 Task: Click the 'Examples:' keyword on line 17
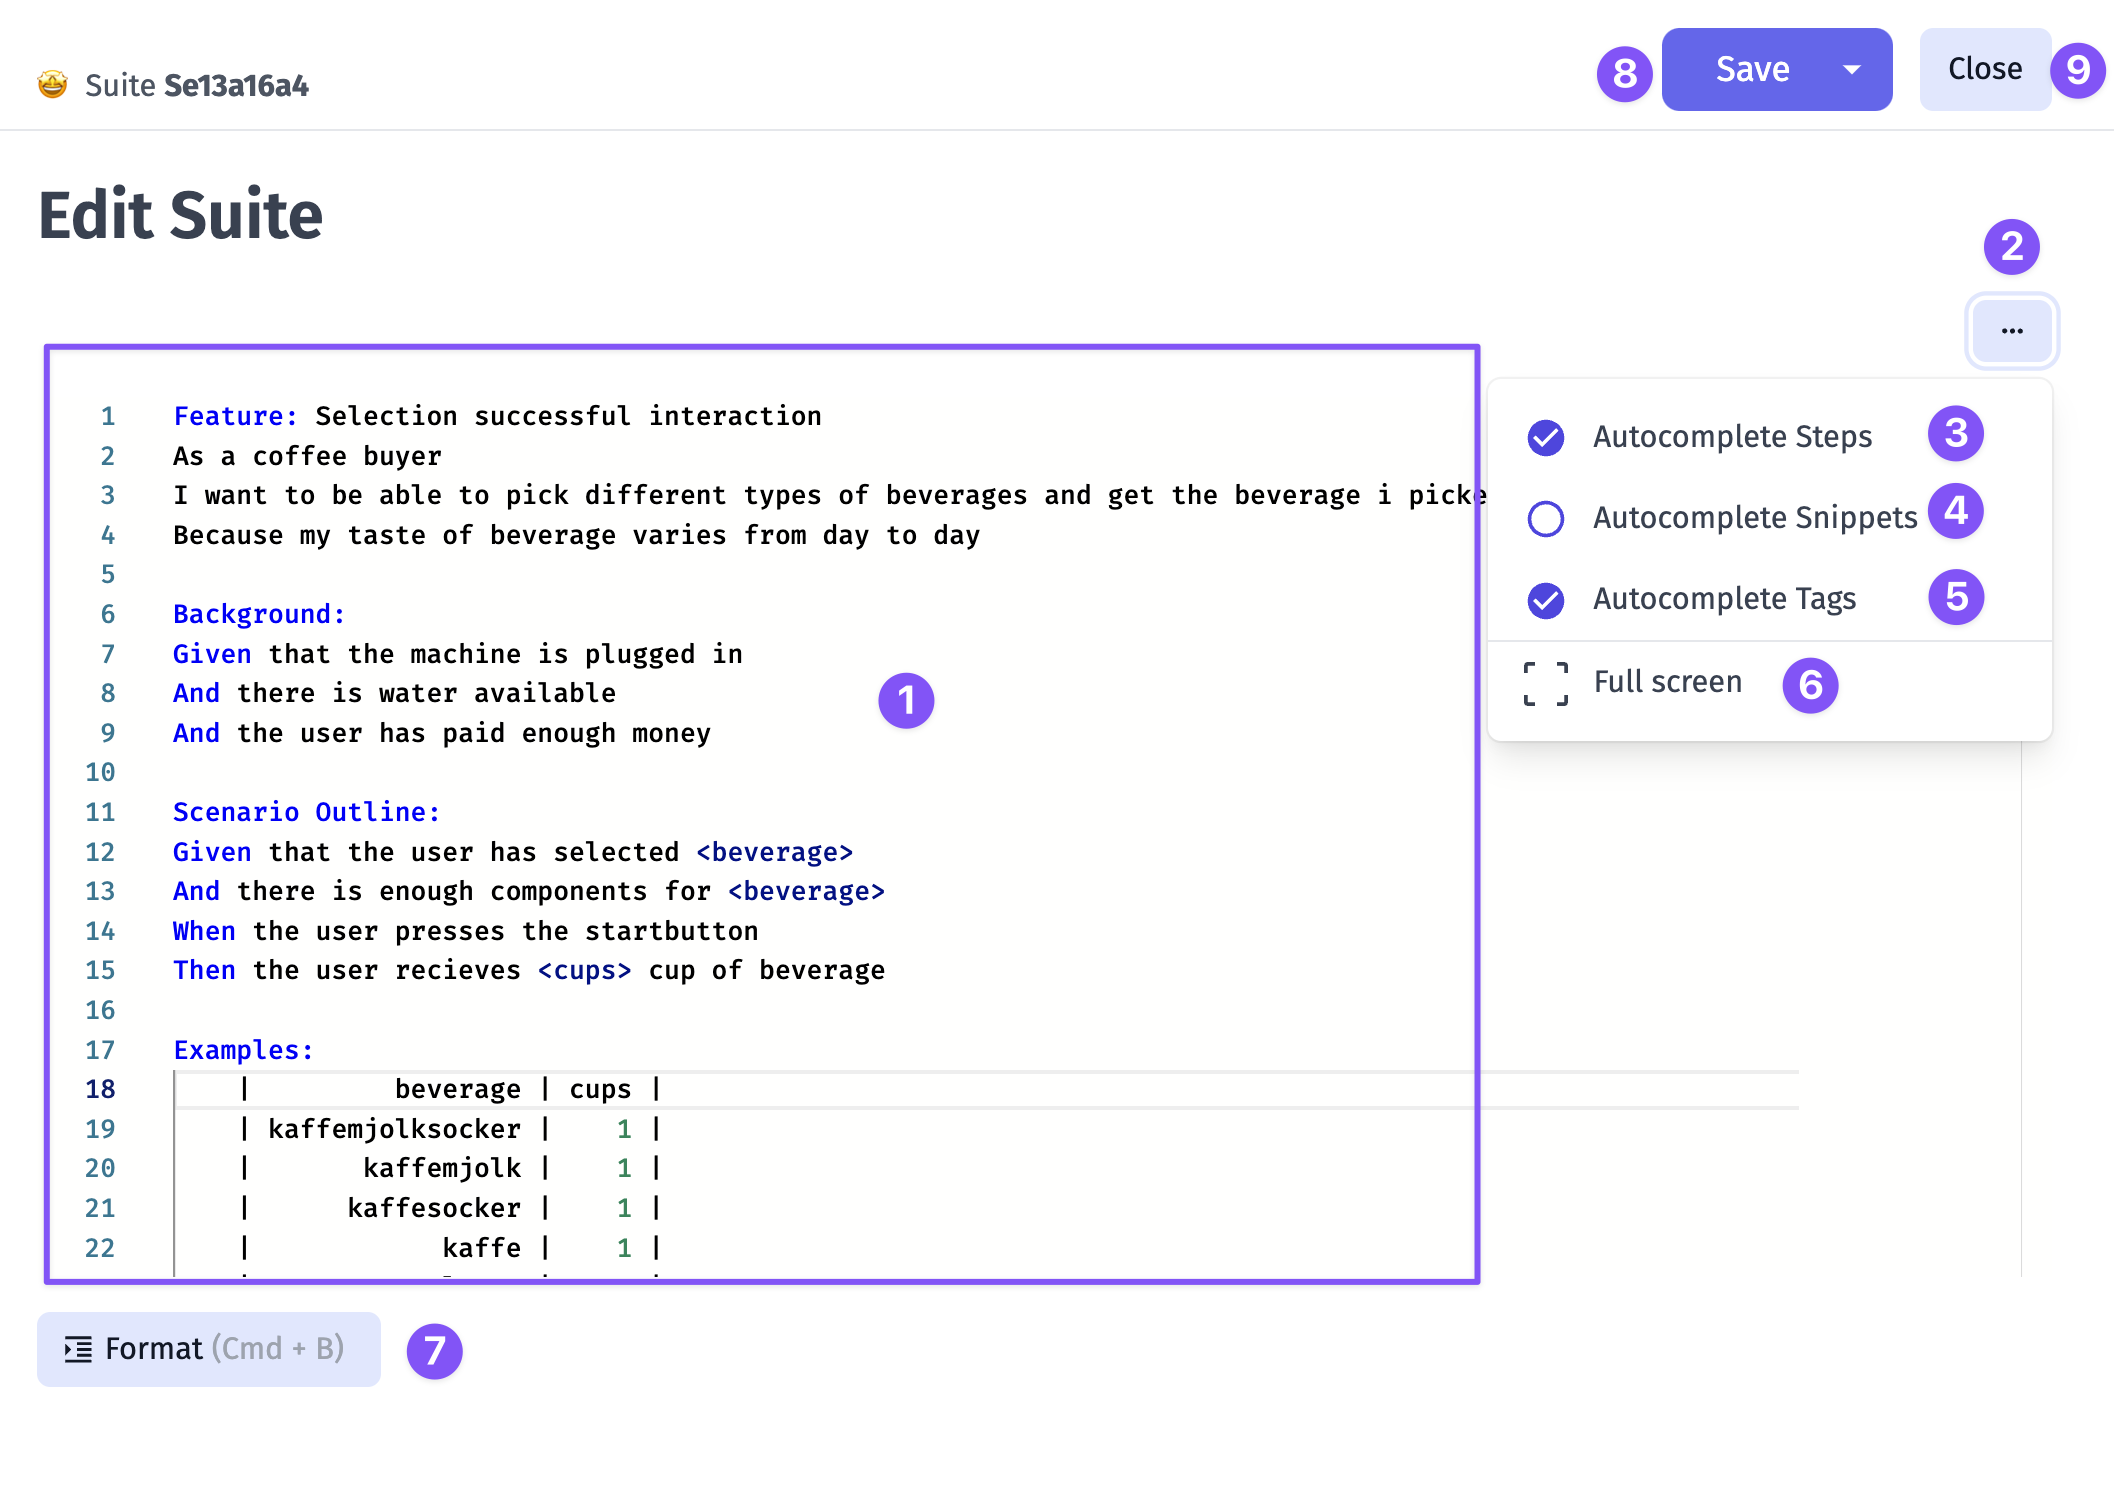click(244, 1050)
